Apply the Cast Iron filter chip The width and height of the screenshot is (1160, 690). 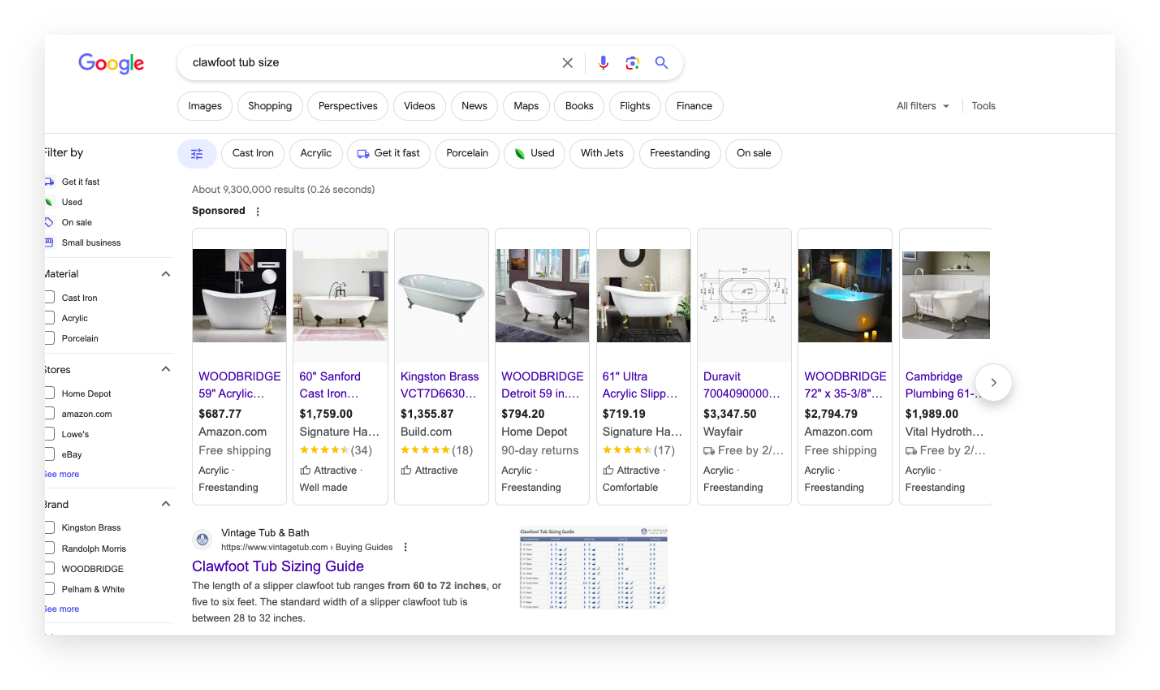click(x=253, y=154)
